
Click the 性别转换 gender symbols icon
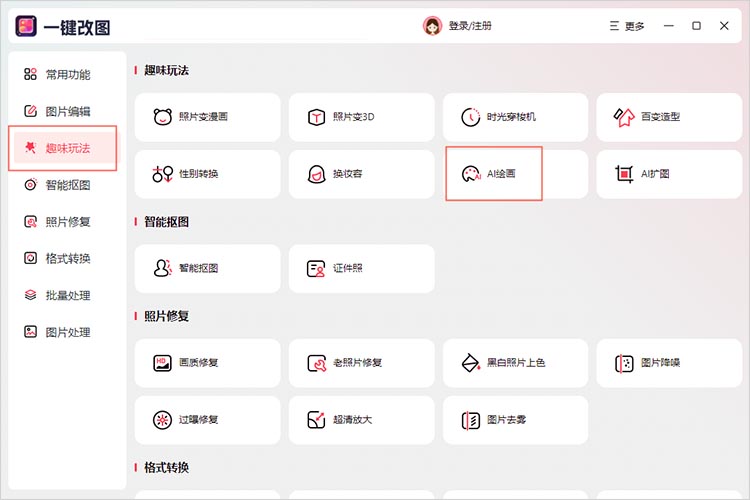point(163,174)
